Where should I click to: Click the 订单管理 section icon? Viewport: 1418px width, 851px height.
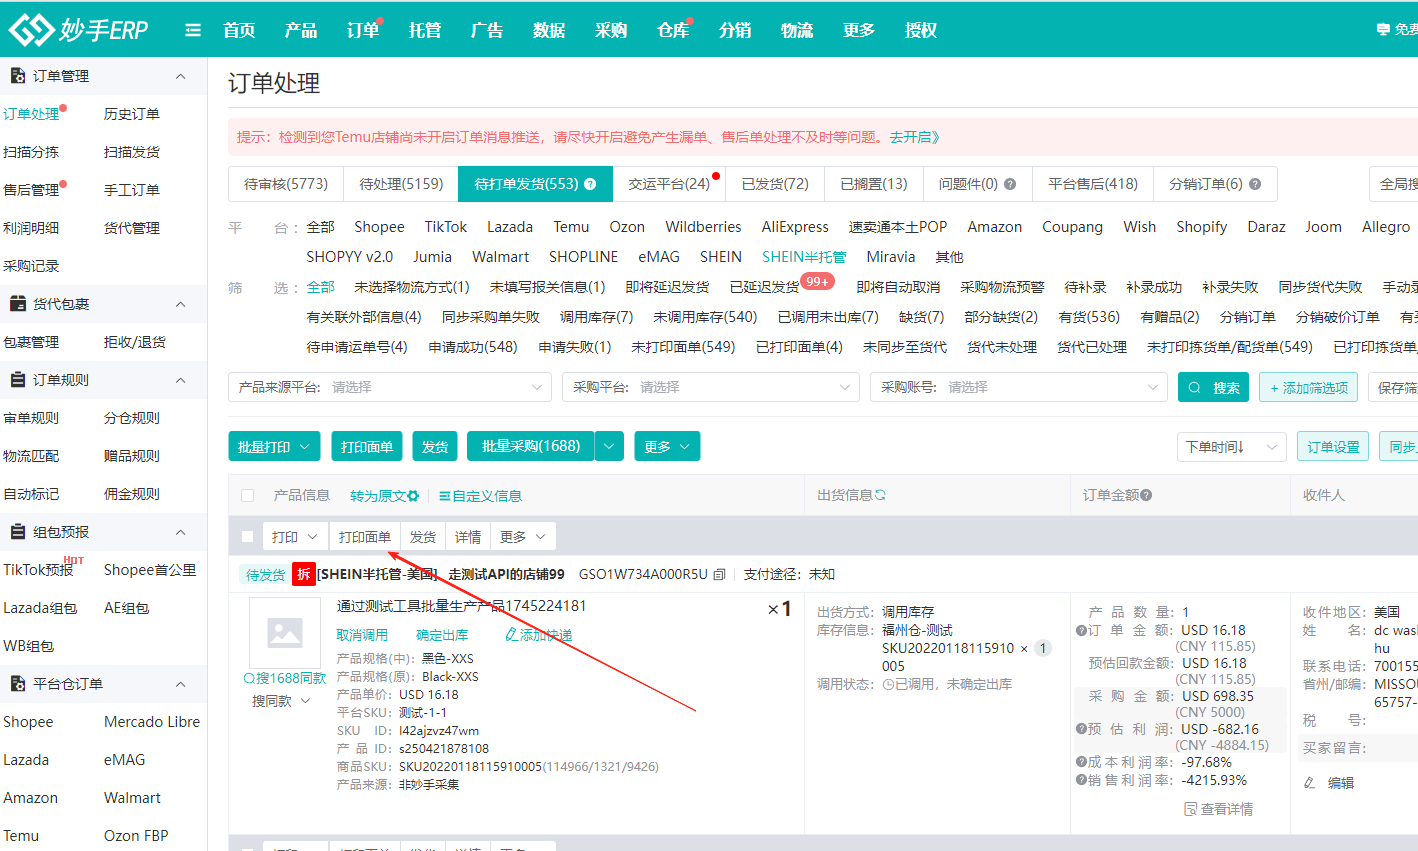click(x=17, y=76)
